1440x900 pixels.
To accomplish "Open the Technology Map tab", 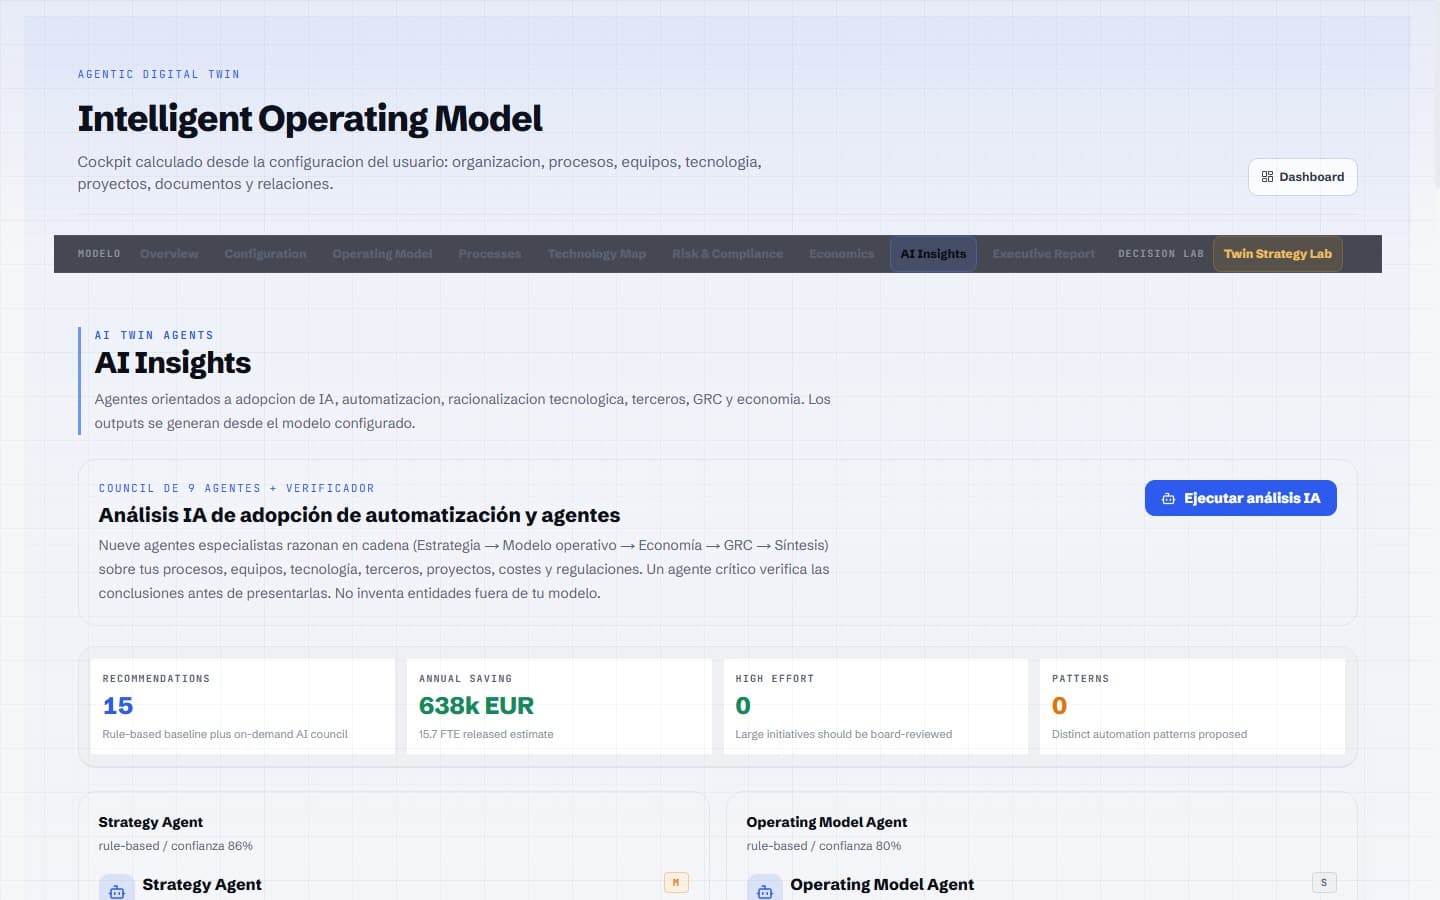I will 597,254.
